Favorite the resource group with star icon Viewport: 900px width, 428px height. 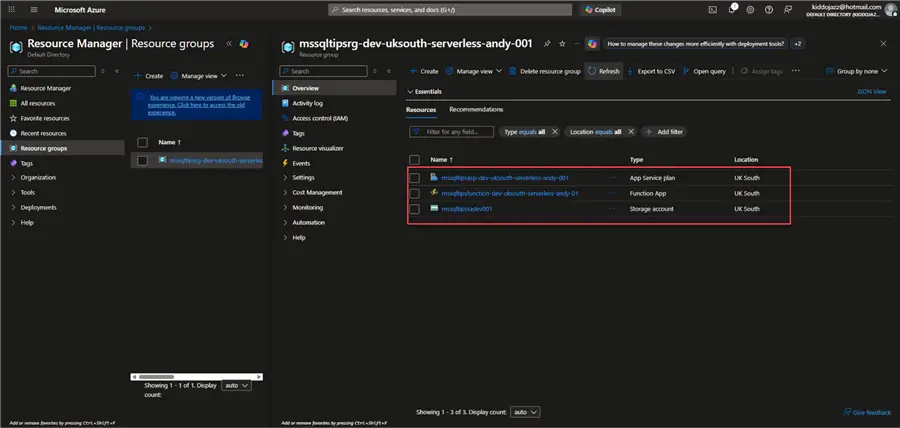562,44
